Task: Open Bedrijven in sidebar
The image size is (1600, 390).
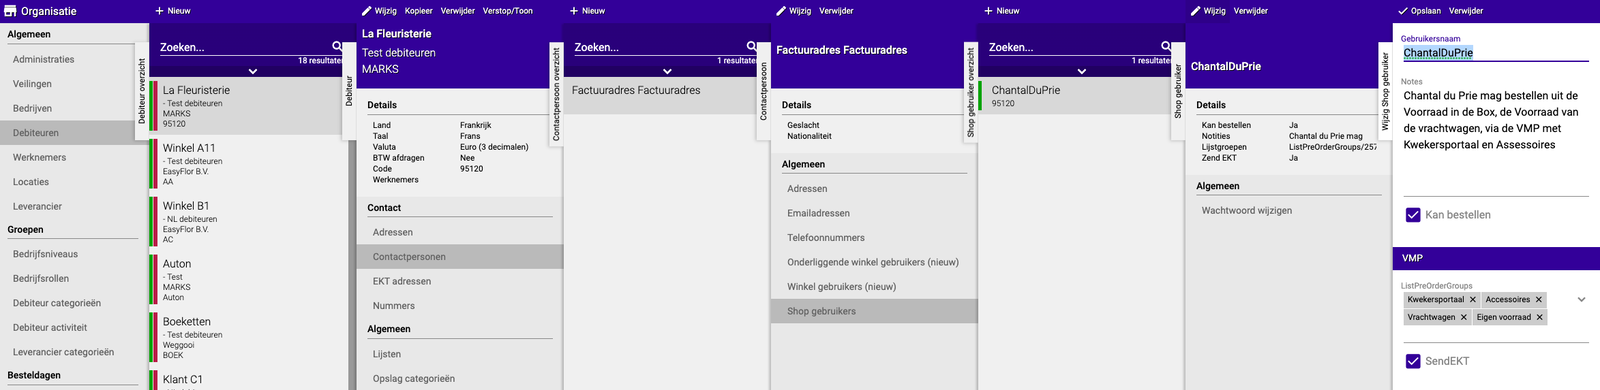Action: pyautogui.click(x=74, y=108)
